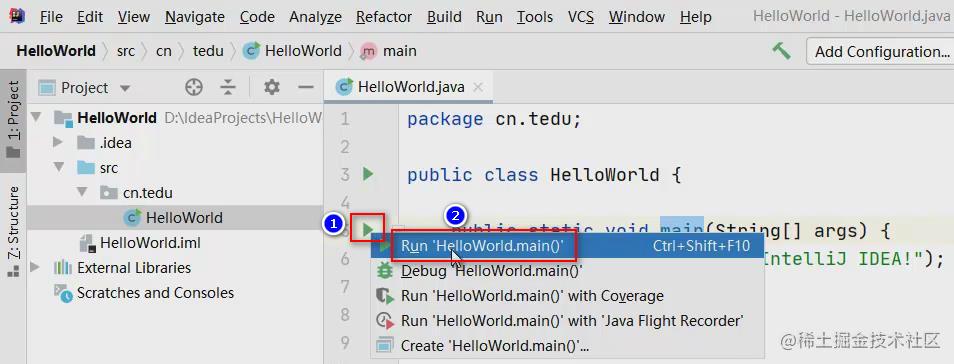Click the HelloWorld class breadcrumb
Screen dimensions: 954x364
coord(292,51)
